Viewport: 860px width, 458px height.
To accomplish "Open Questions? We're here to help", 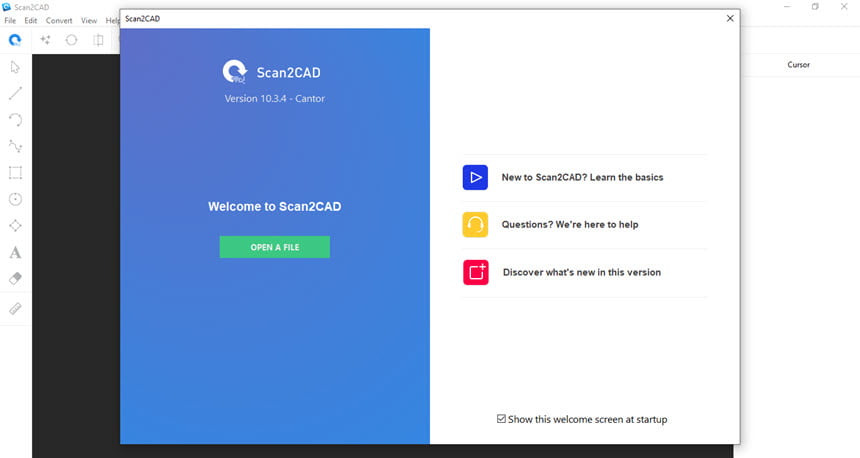I will click(570, 224).
